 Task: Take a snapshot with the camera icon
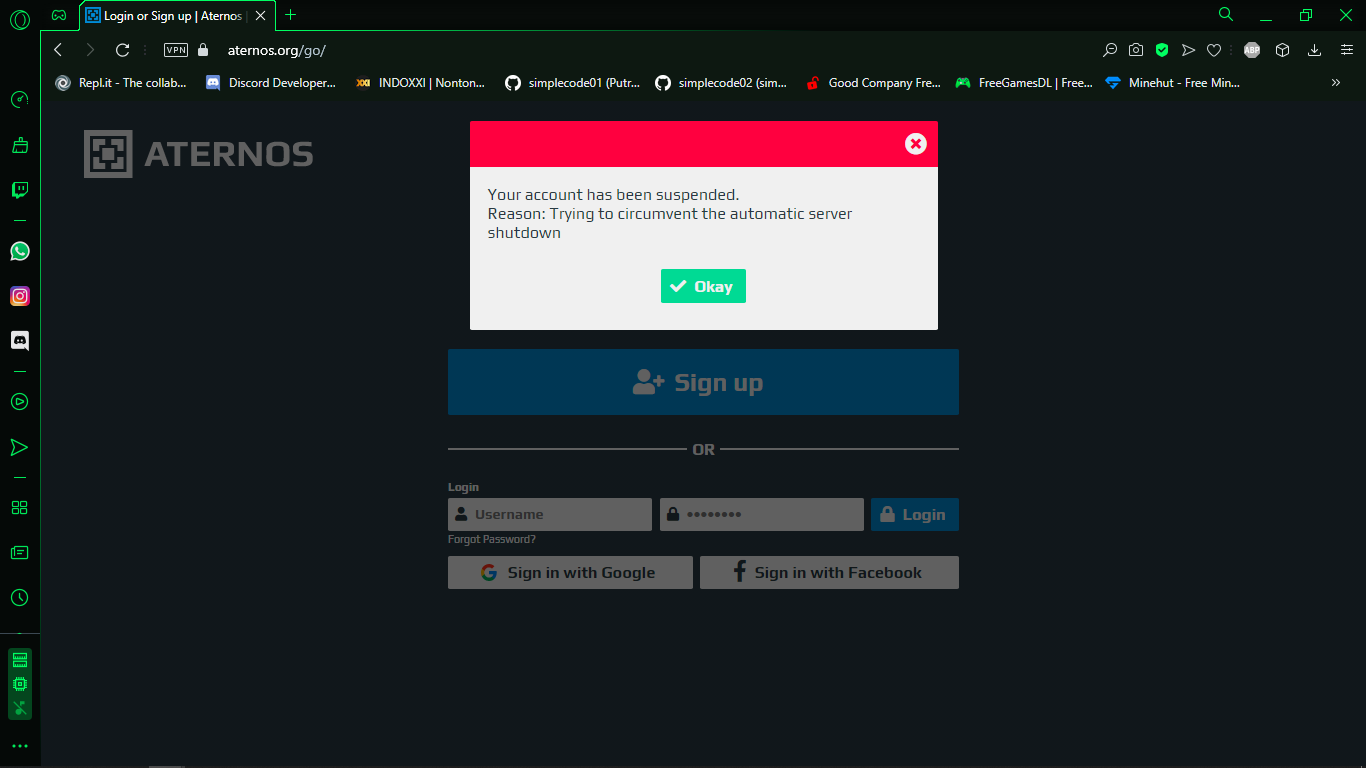point(1136,50)
